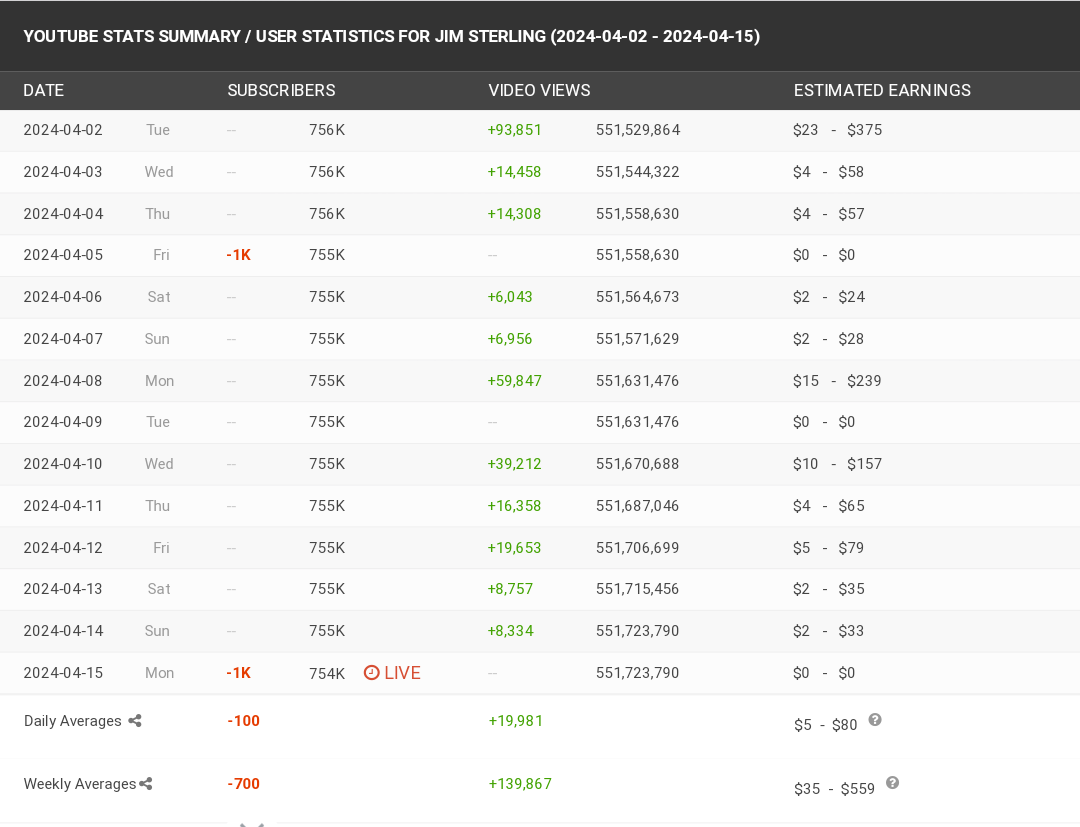
Task: Click date 2024-04-05
Action: tap(63, 255)
